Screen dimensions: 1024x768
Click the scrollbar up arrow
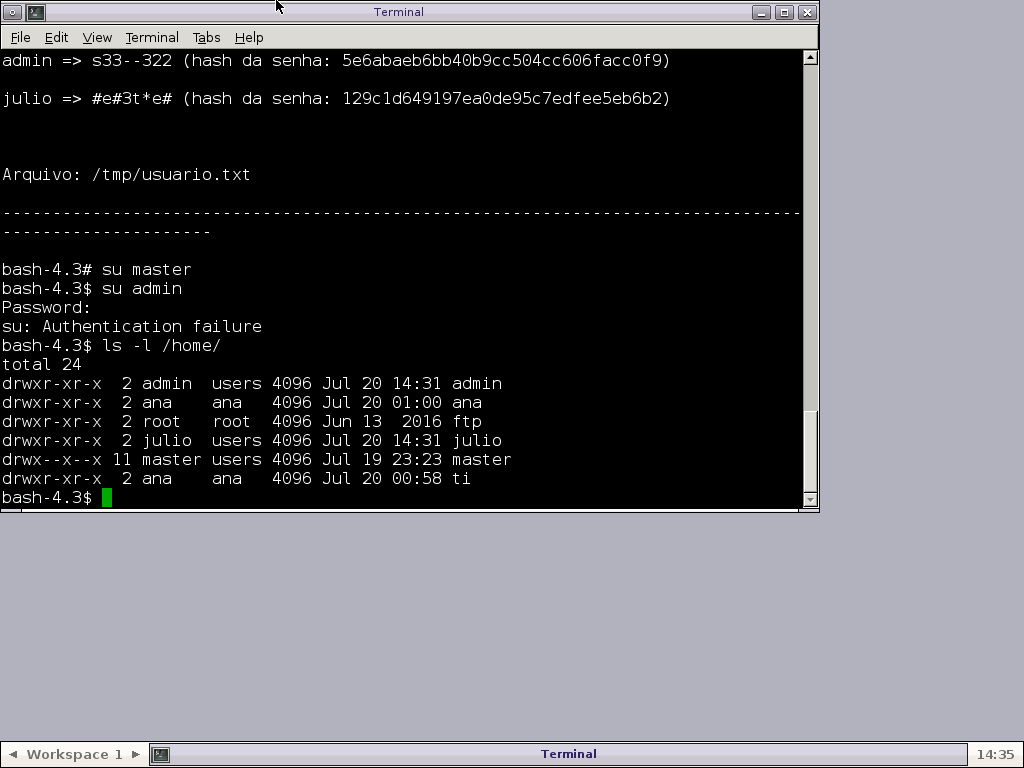pyautogui.click(x=810, y=57)
